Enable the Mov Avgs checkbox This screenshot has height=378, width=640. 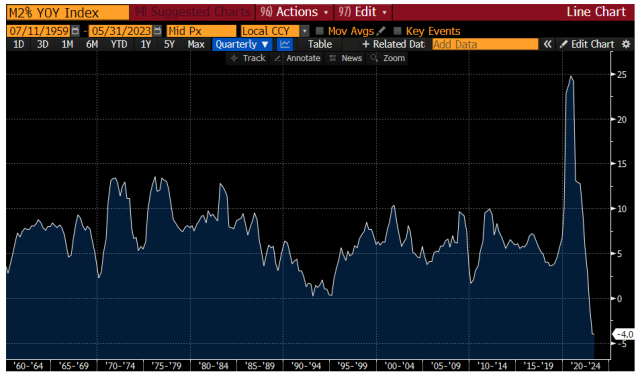[x=320, y=31]
